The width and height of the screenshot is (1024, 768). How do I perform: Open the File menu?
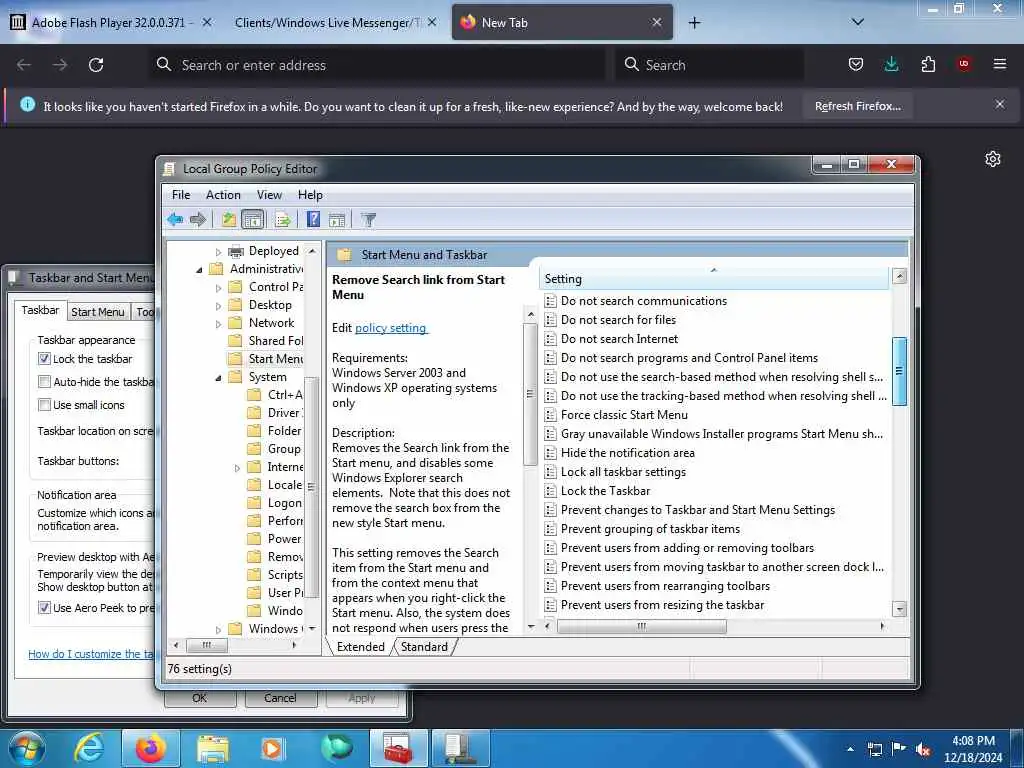point(181,195)
